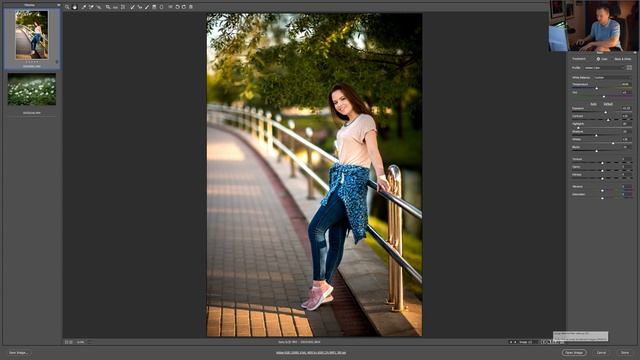Click the main portrait preview image
Screen dimensions: 640x360
coord(314,175)
